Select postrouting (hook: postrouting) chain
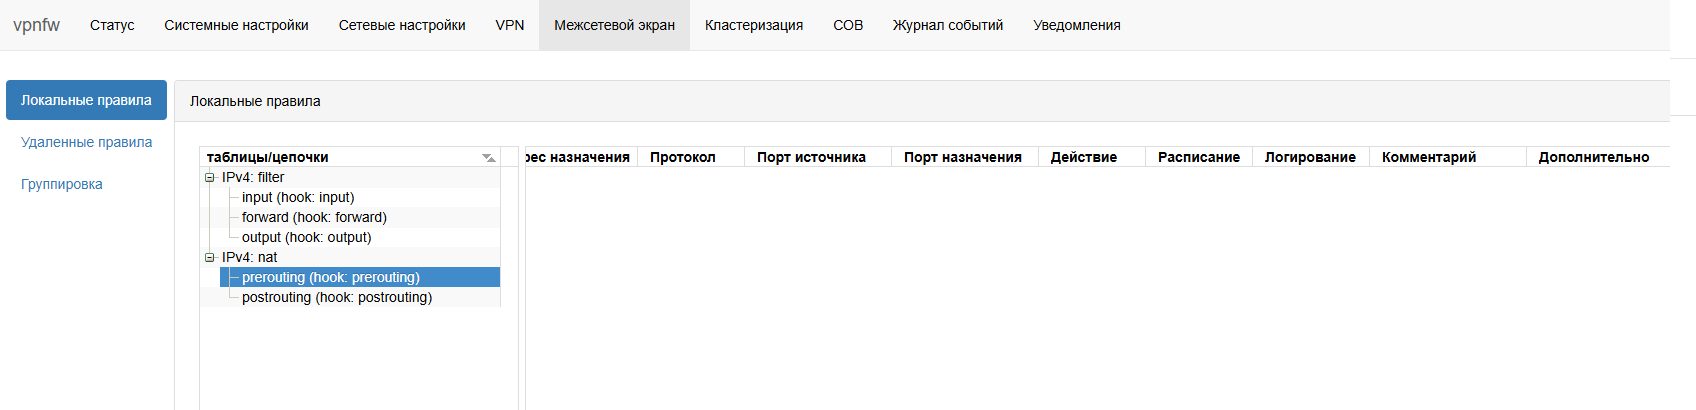1696x410 pixels. pyautogui.click(x=336, y=298)
